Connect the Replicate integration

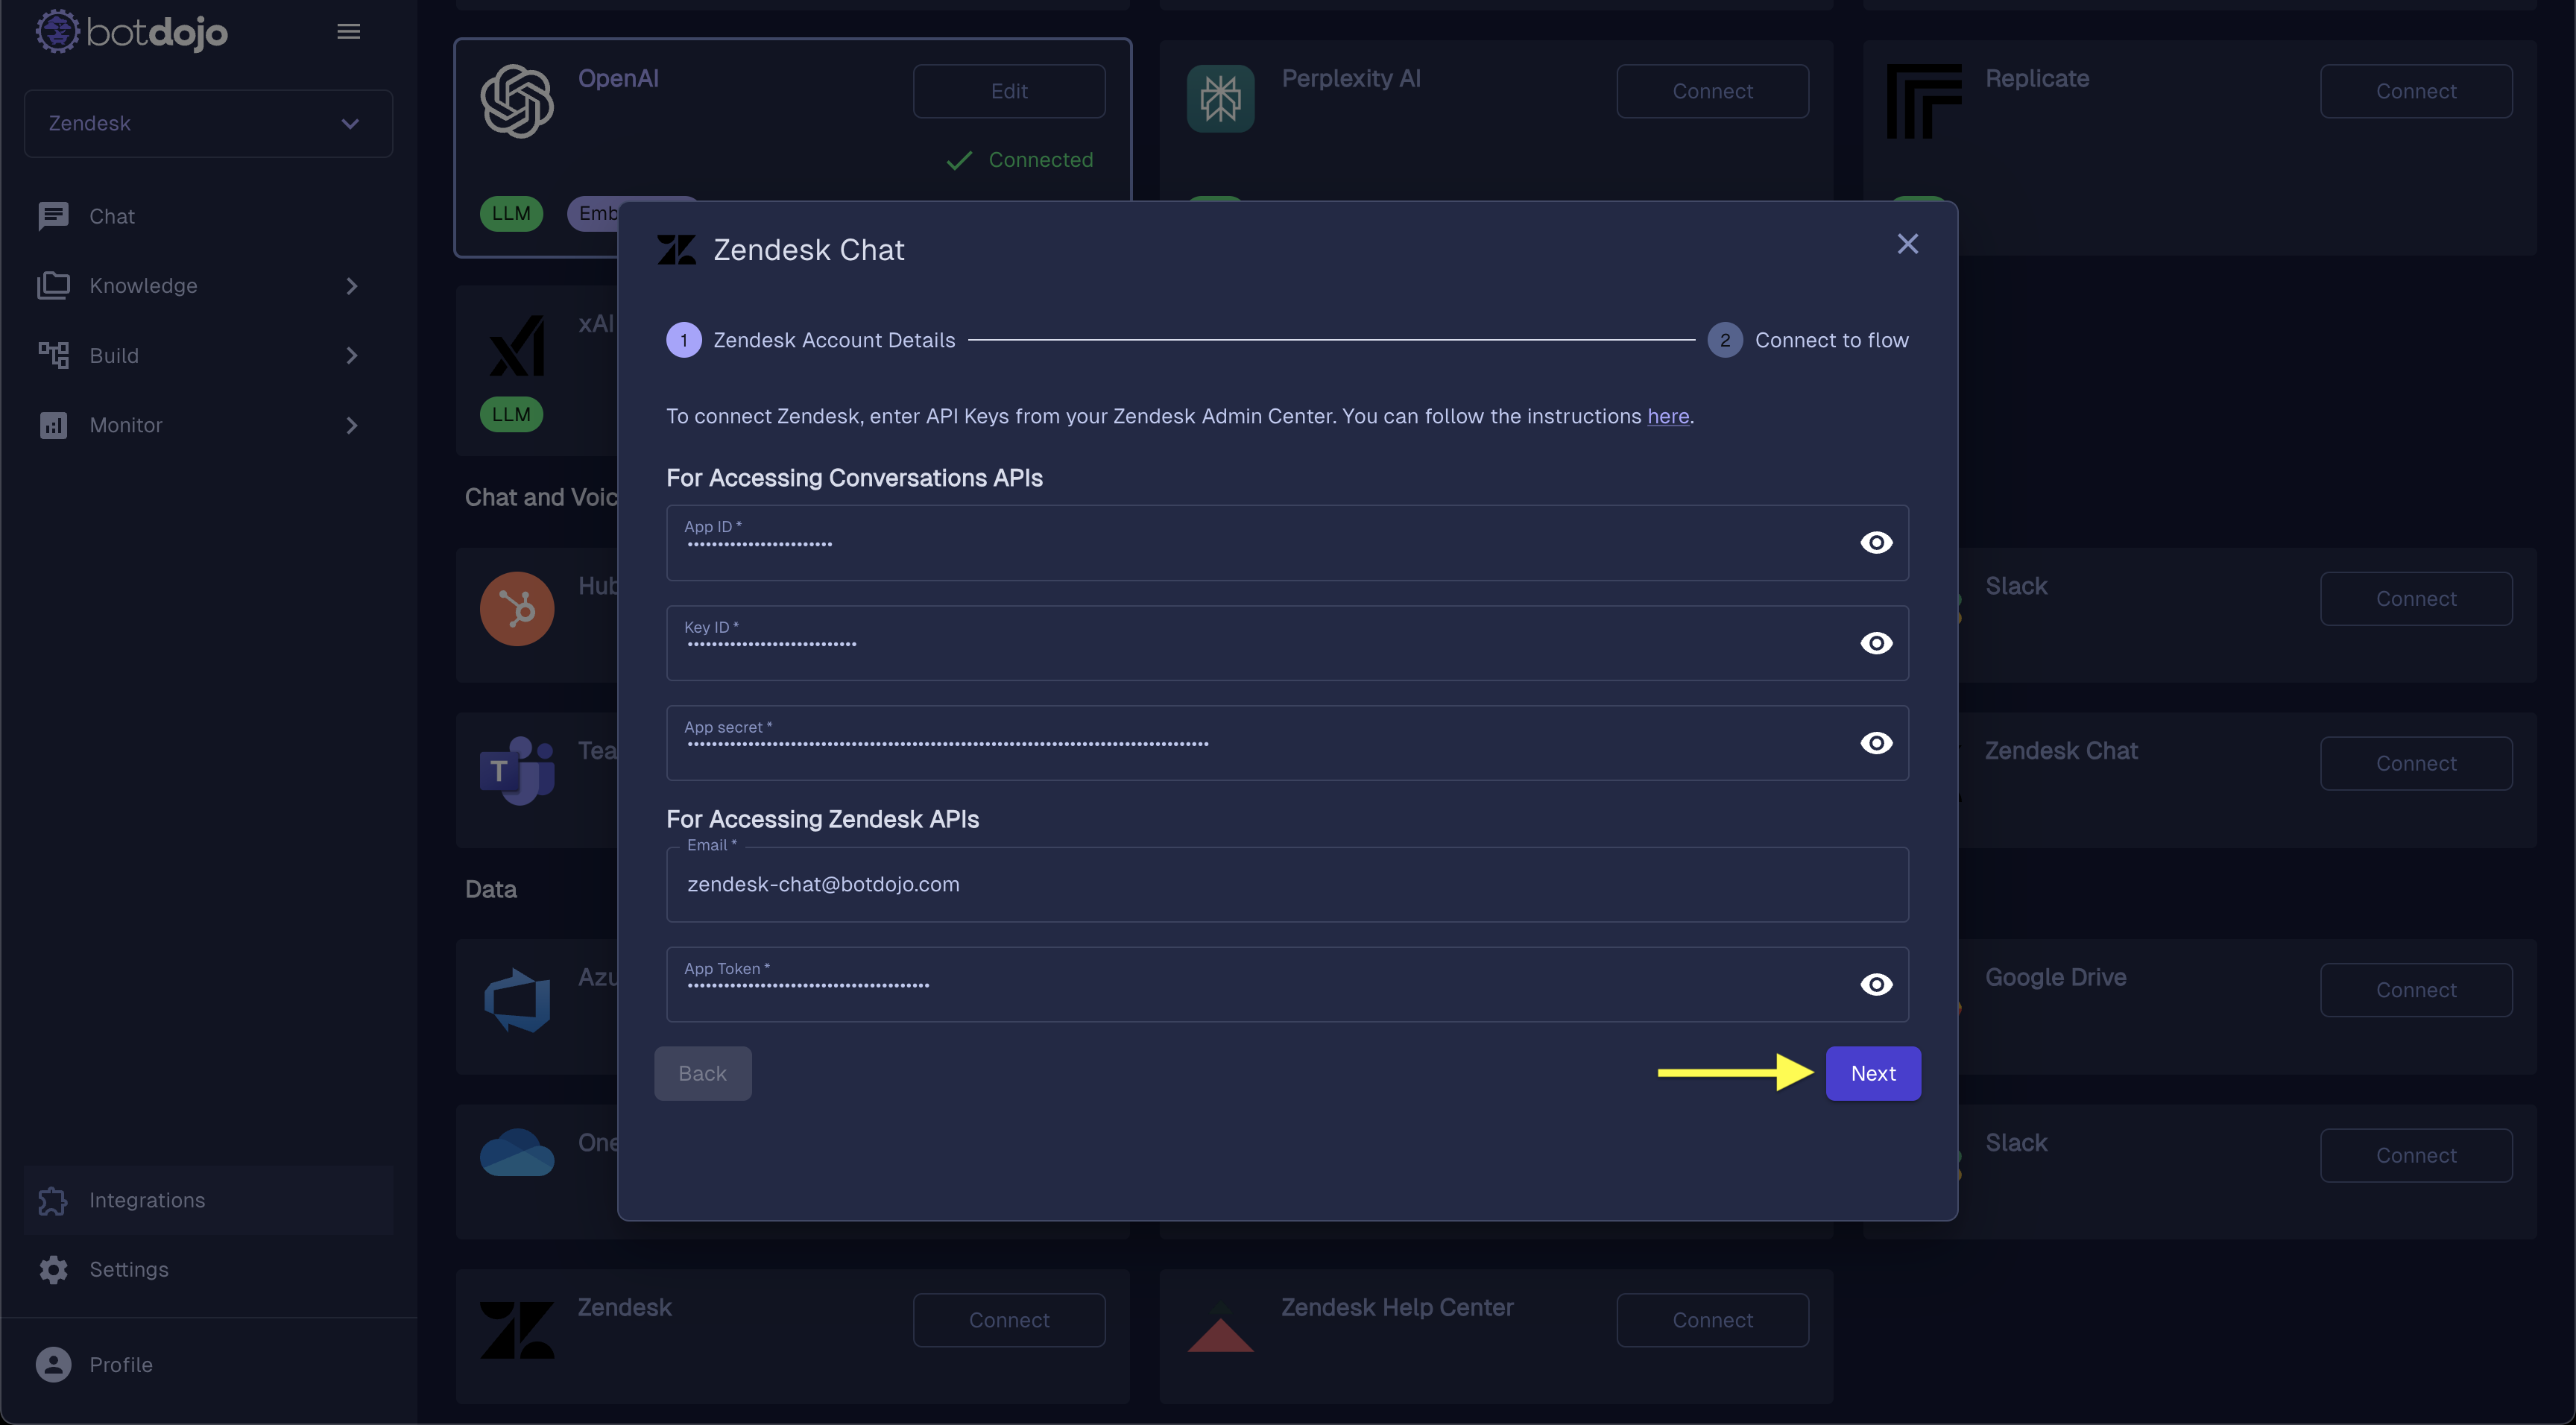tap(2416, 91)
